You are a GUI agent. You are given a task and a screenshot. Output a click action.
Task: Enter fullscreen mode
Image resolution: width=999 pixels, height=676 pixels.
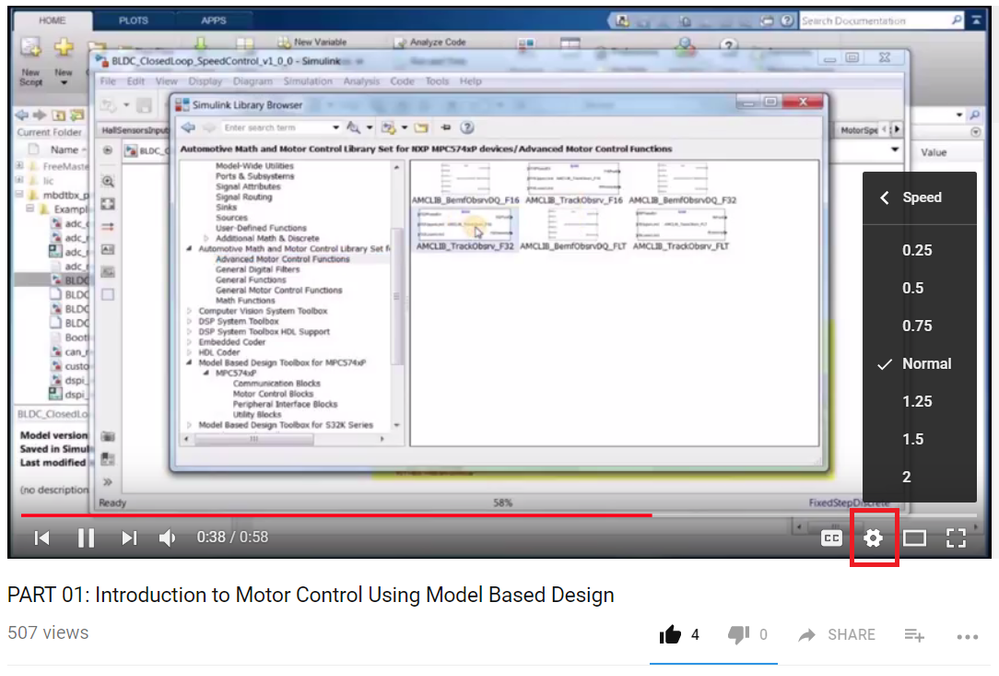[x=956, y=538]
